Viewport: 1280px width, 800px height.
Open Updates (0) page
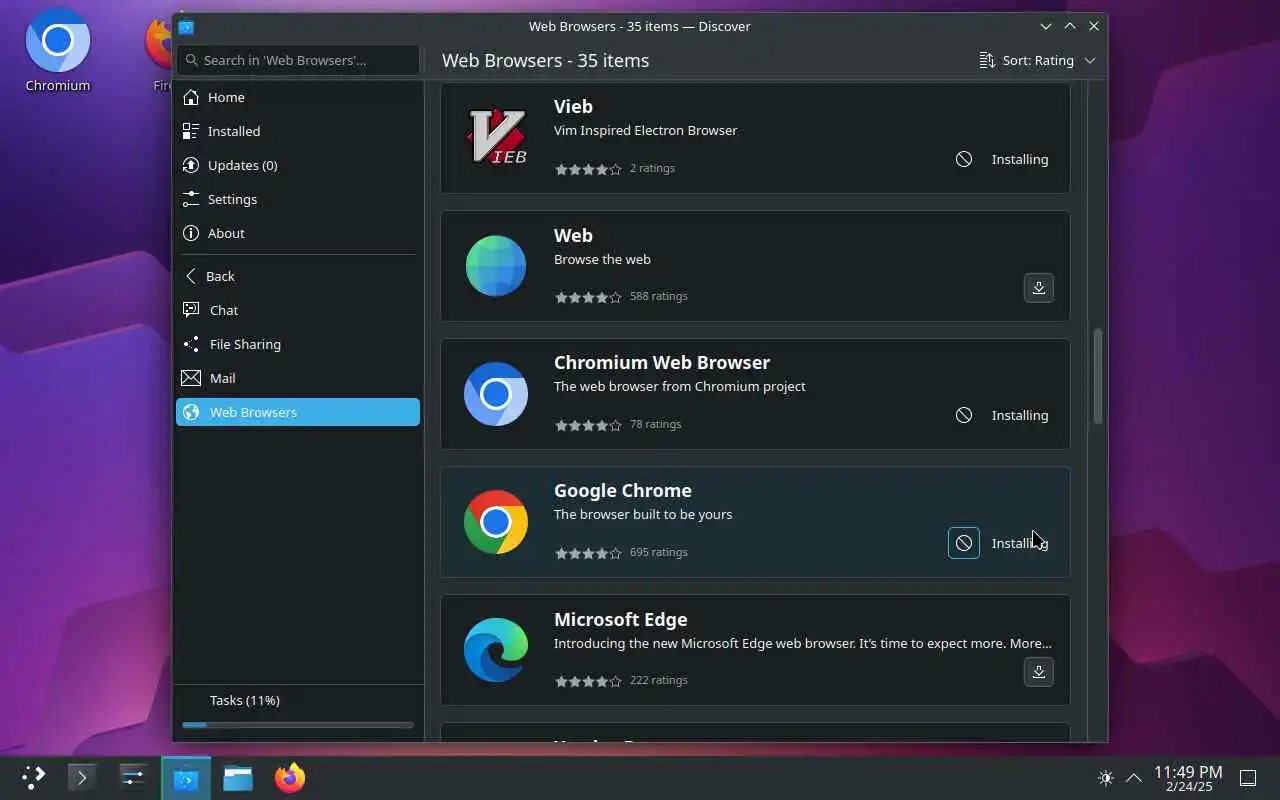pyautogui.click(x=298, y=165)
